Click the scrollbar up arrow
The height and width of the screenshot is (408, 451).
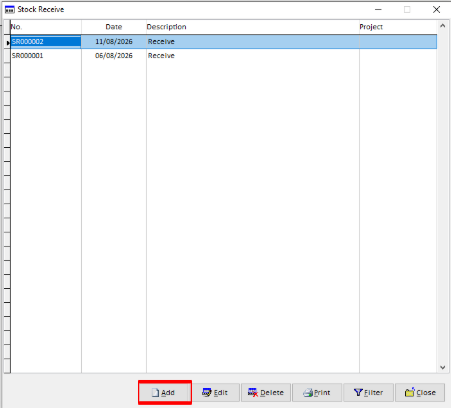click(442, 26)
